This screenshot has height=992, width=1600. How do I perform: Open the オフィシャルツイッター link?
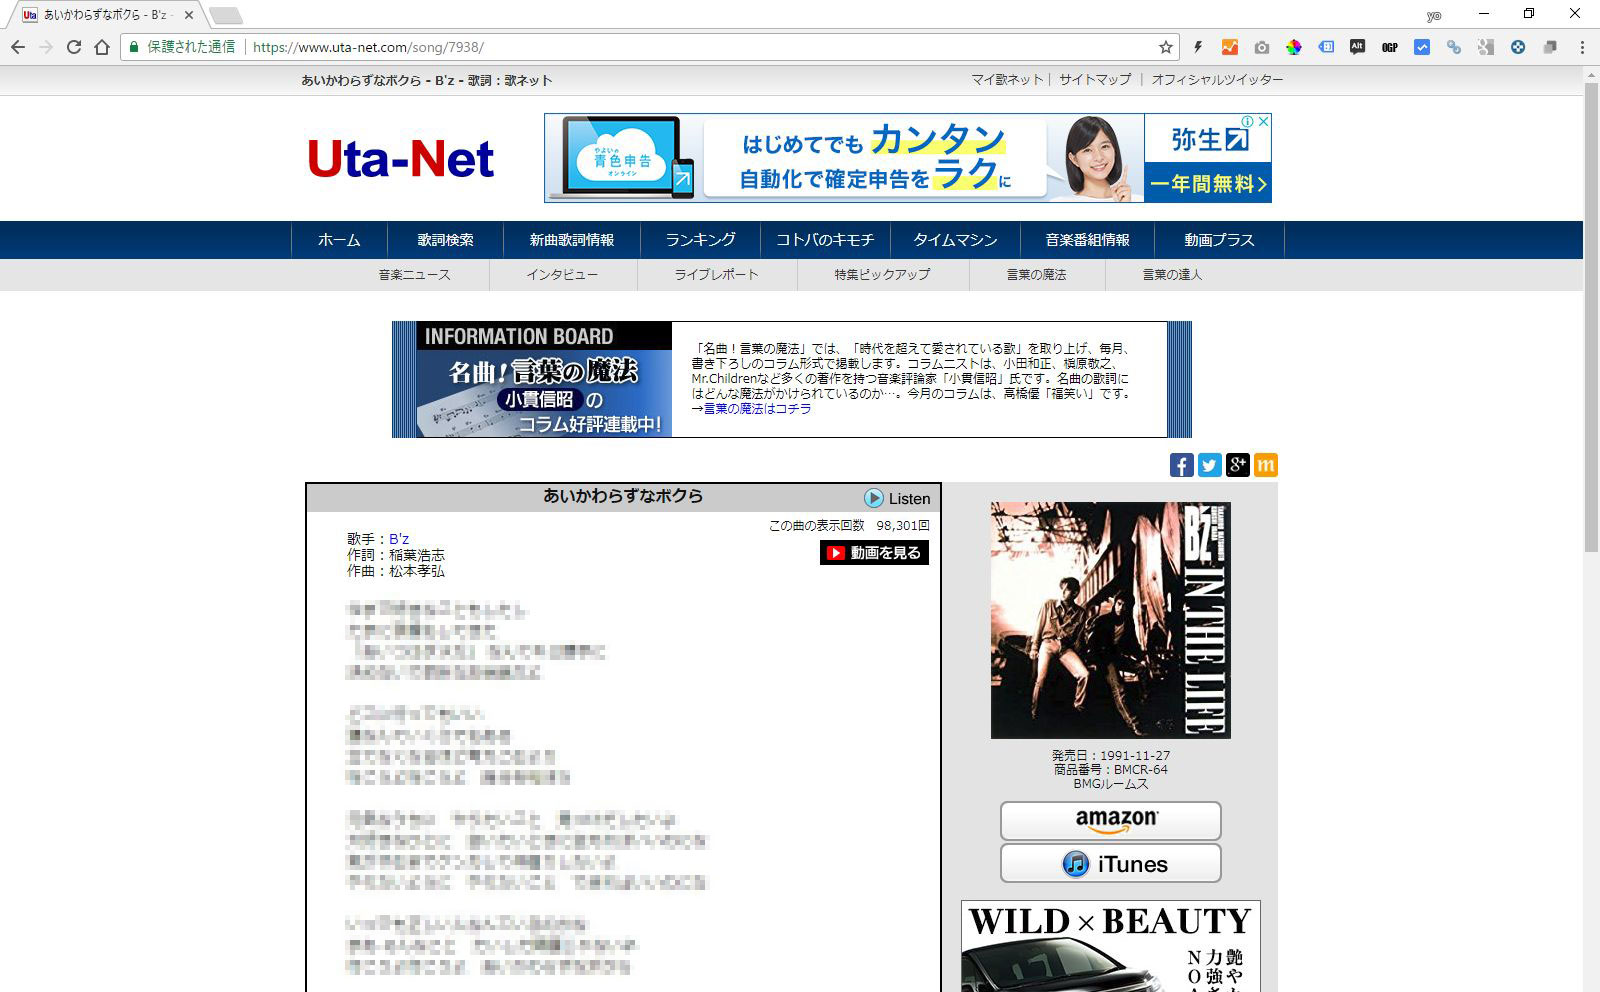click(1217, 80)
